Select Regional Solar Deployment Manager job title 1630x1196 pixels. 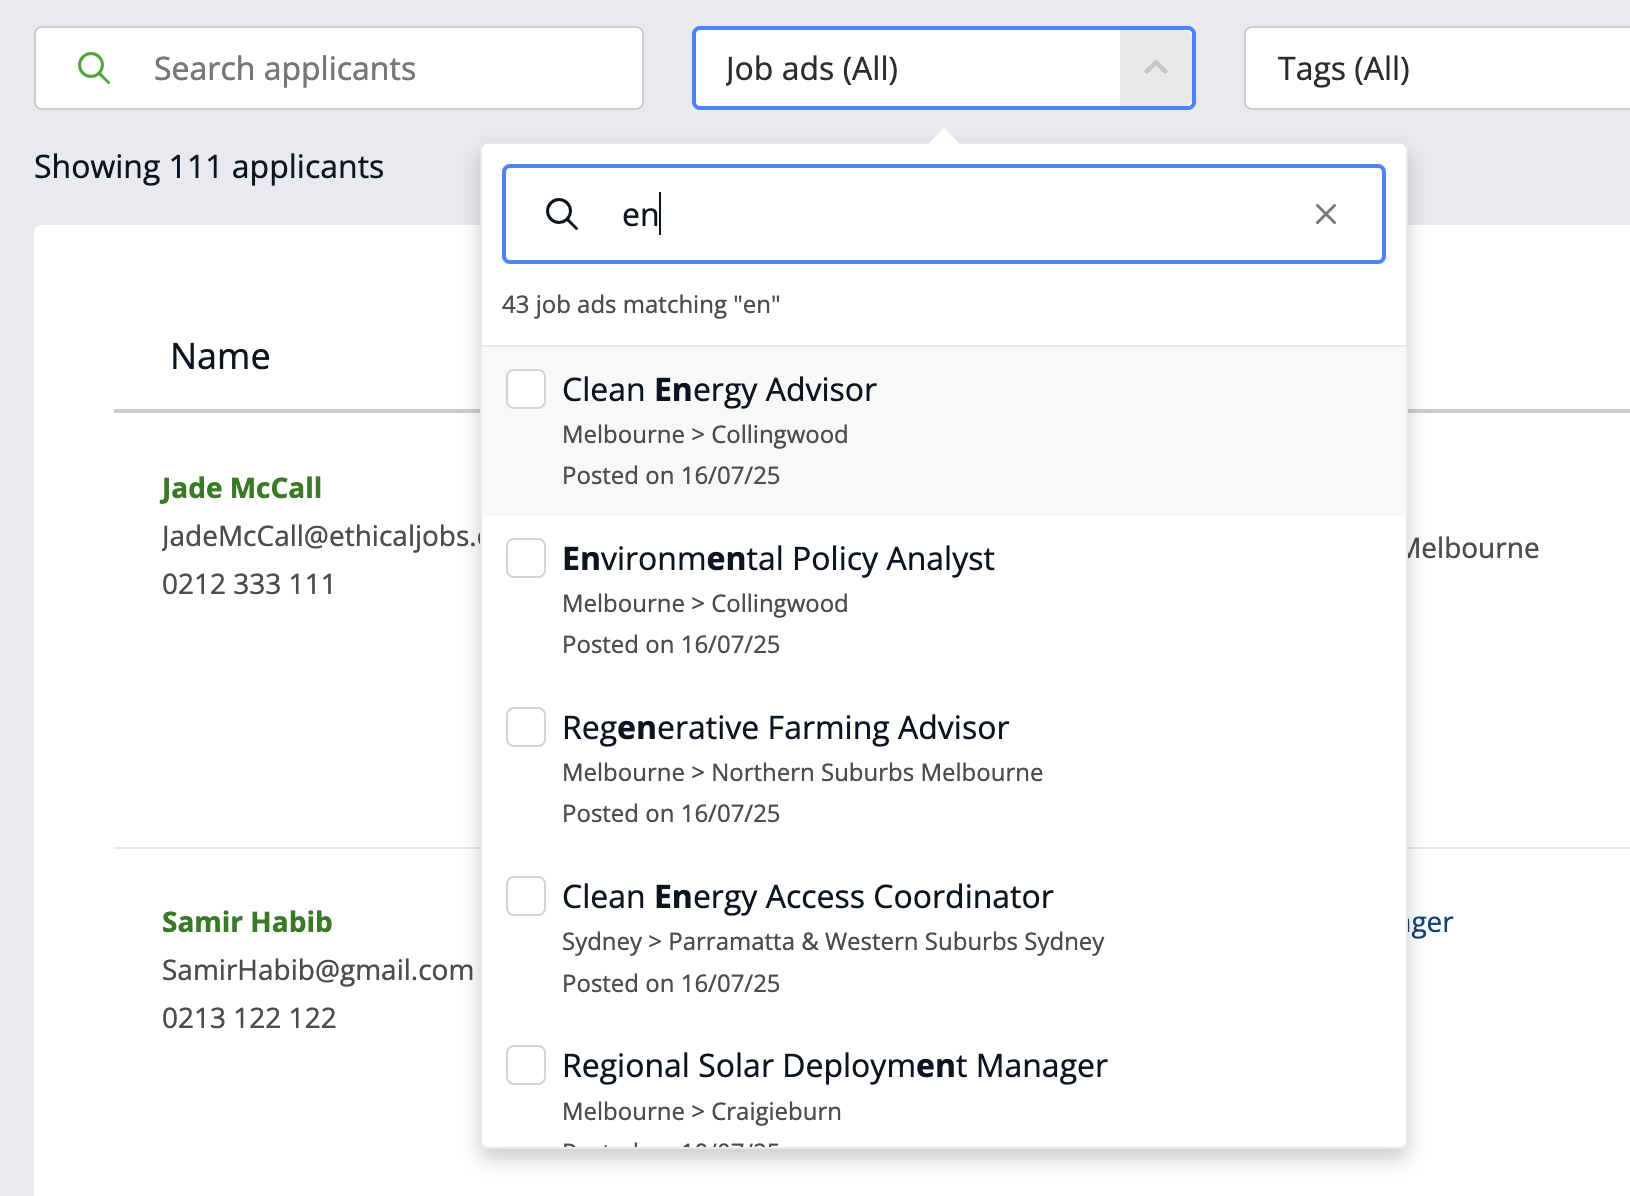pos(834,1065)
